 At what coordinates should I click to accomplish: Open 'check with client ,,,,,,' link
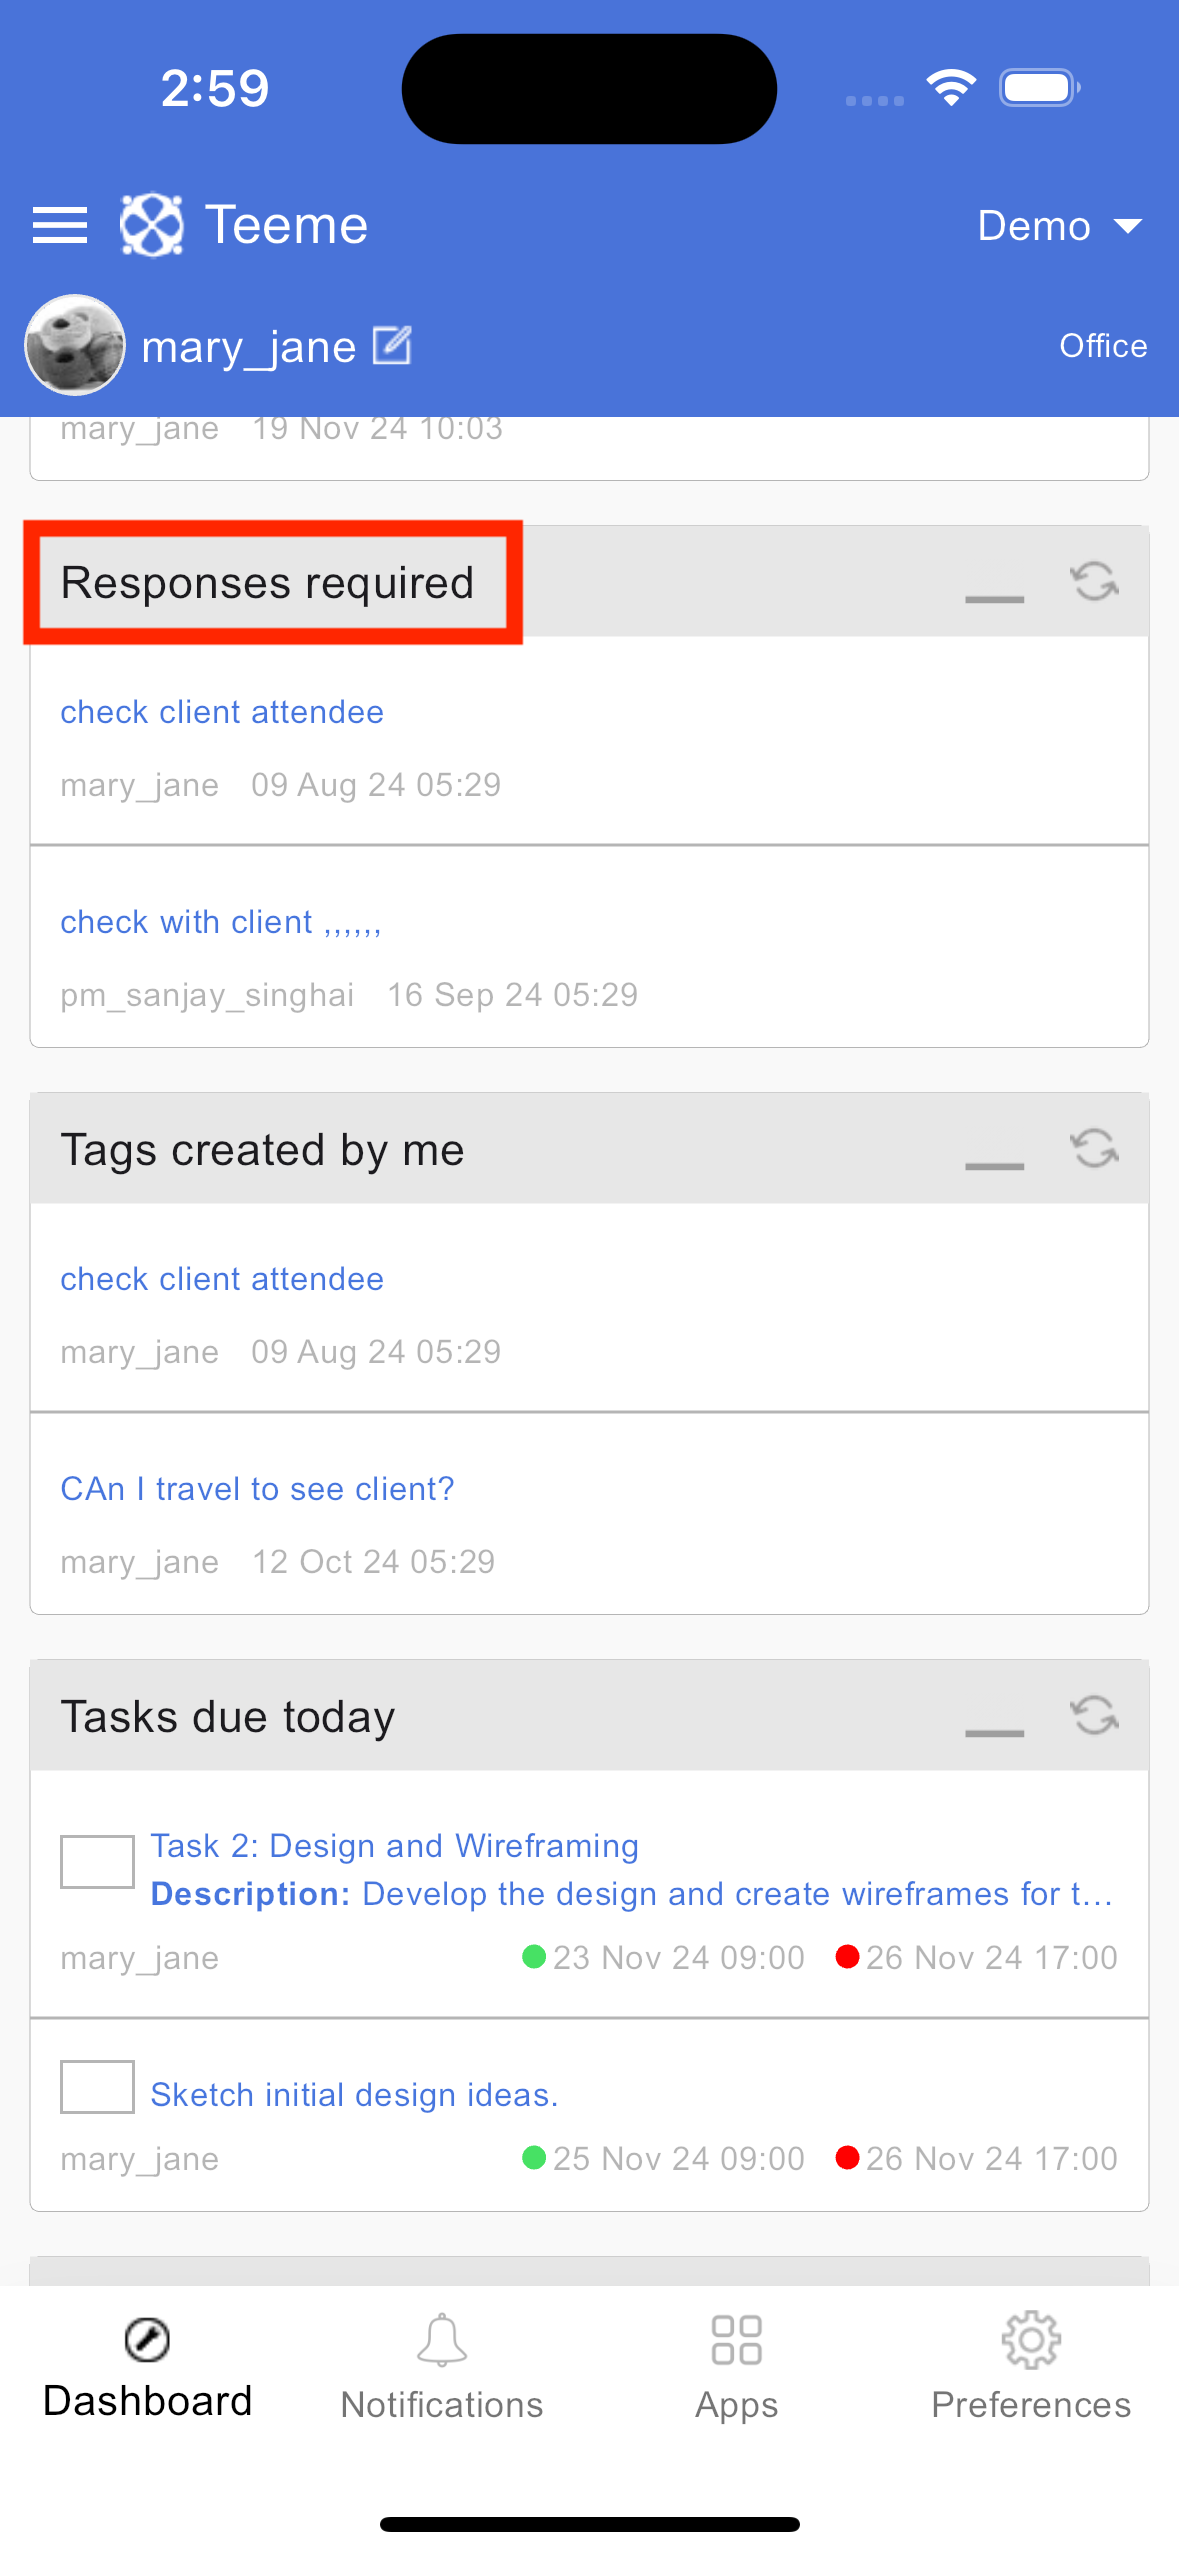(221, 922)
